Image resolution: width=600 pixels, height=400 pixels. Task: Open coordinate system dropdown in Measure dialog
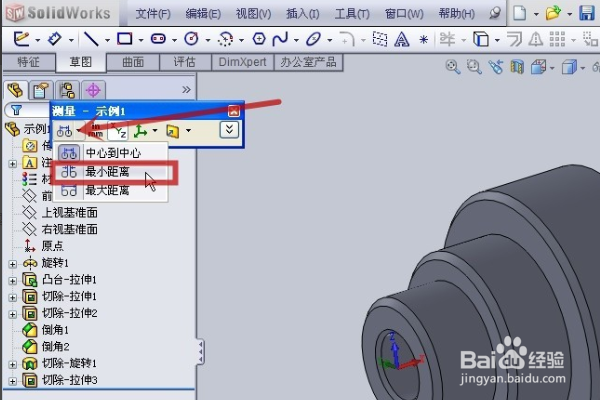[155, 131]
